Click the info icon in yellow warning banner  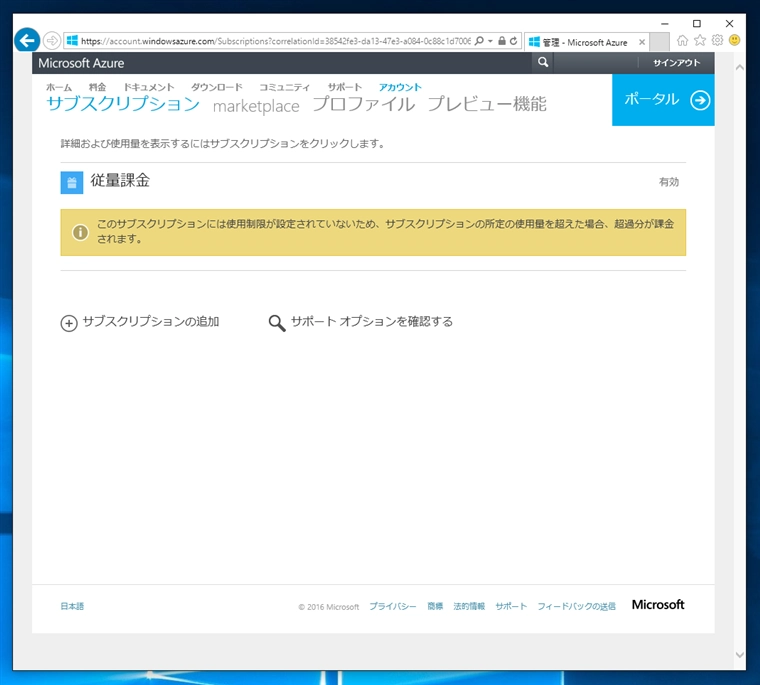coord(80,232)
